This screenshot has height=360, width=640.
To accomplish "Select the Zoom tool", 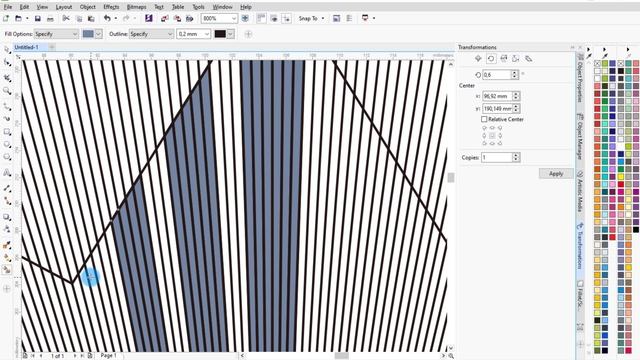I will pyautogui.click(x=7, y=91).
